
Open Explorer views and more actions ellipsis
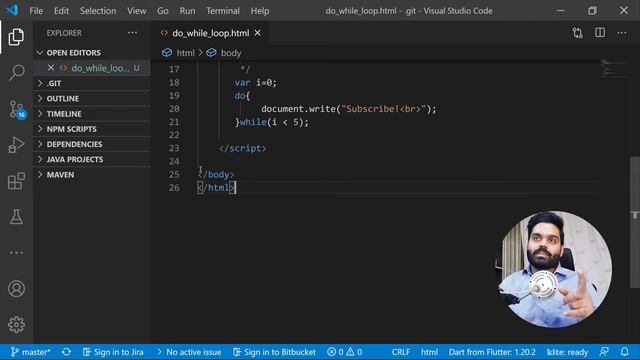(x=133, y=33)
